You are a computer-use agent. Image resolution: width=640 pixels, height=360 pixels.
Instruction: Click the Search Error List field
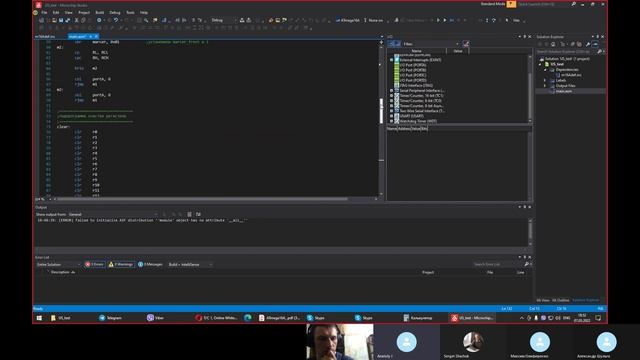(498, 264)
